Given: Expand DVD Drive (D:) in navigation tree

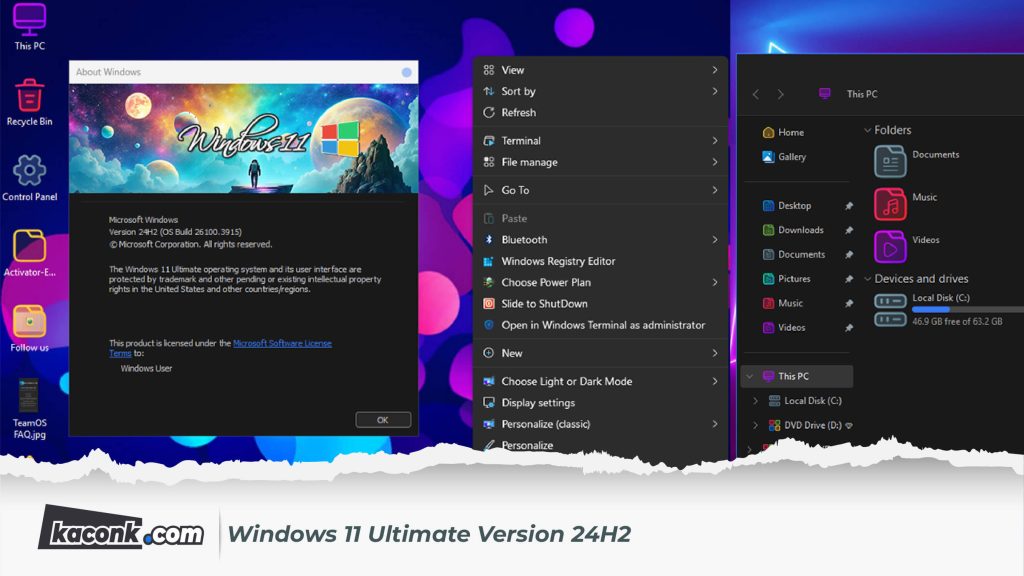Looking at the screenshot, I should pyautogui.click(x=756, y=425).
